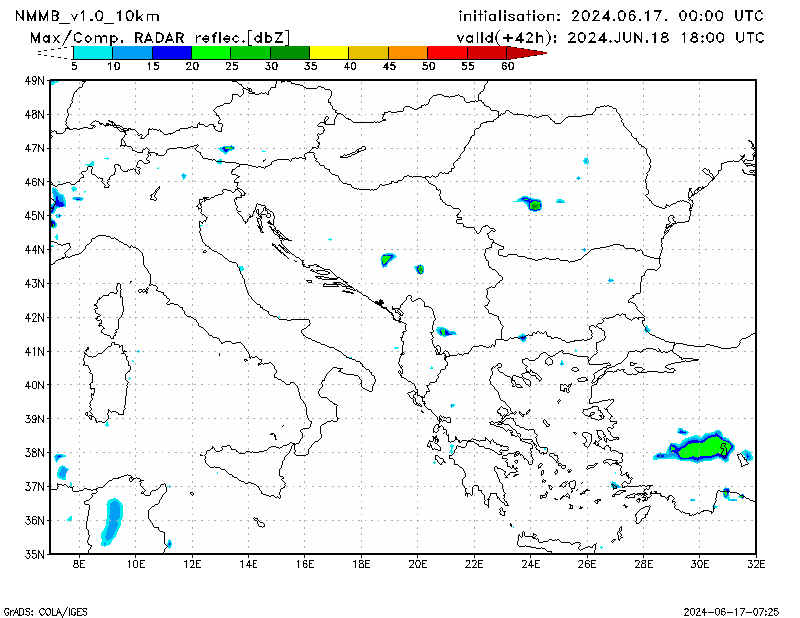The image size is (800, 618).
Task: Select the elongated blue echo near 9E, 36N
Action: (112, 520)
